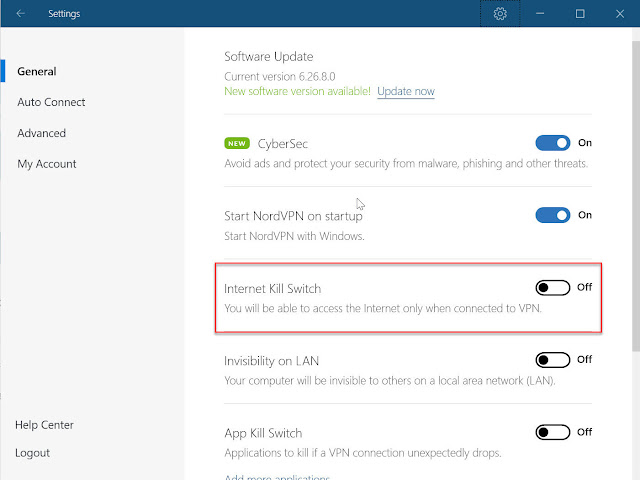The image size is (640, 480).
Task: Enable the Internet Kill Switch toggle
Action: [553, 288]
